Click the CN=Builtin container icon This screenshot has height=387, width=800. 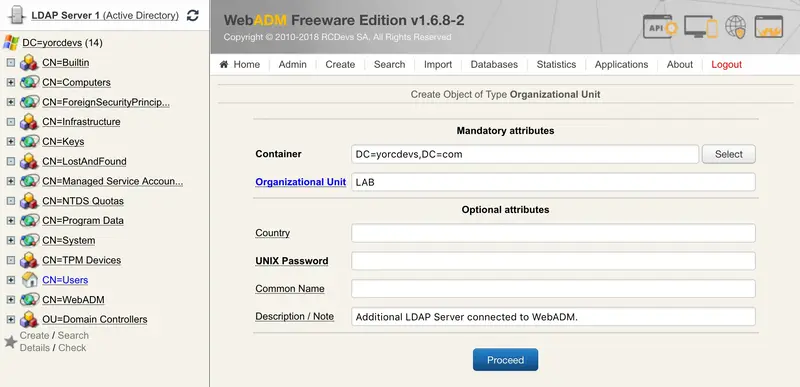29,63
